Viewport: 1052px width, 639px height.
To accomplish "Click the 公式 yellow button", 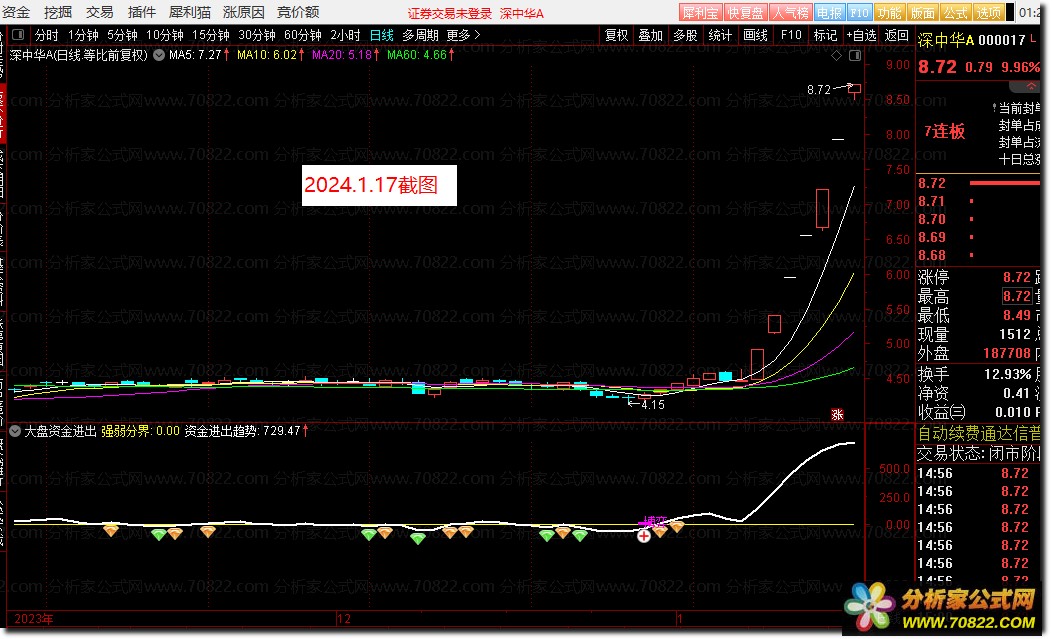I will [x=955, y=13].
